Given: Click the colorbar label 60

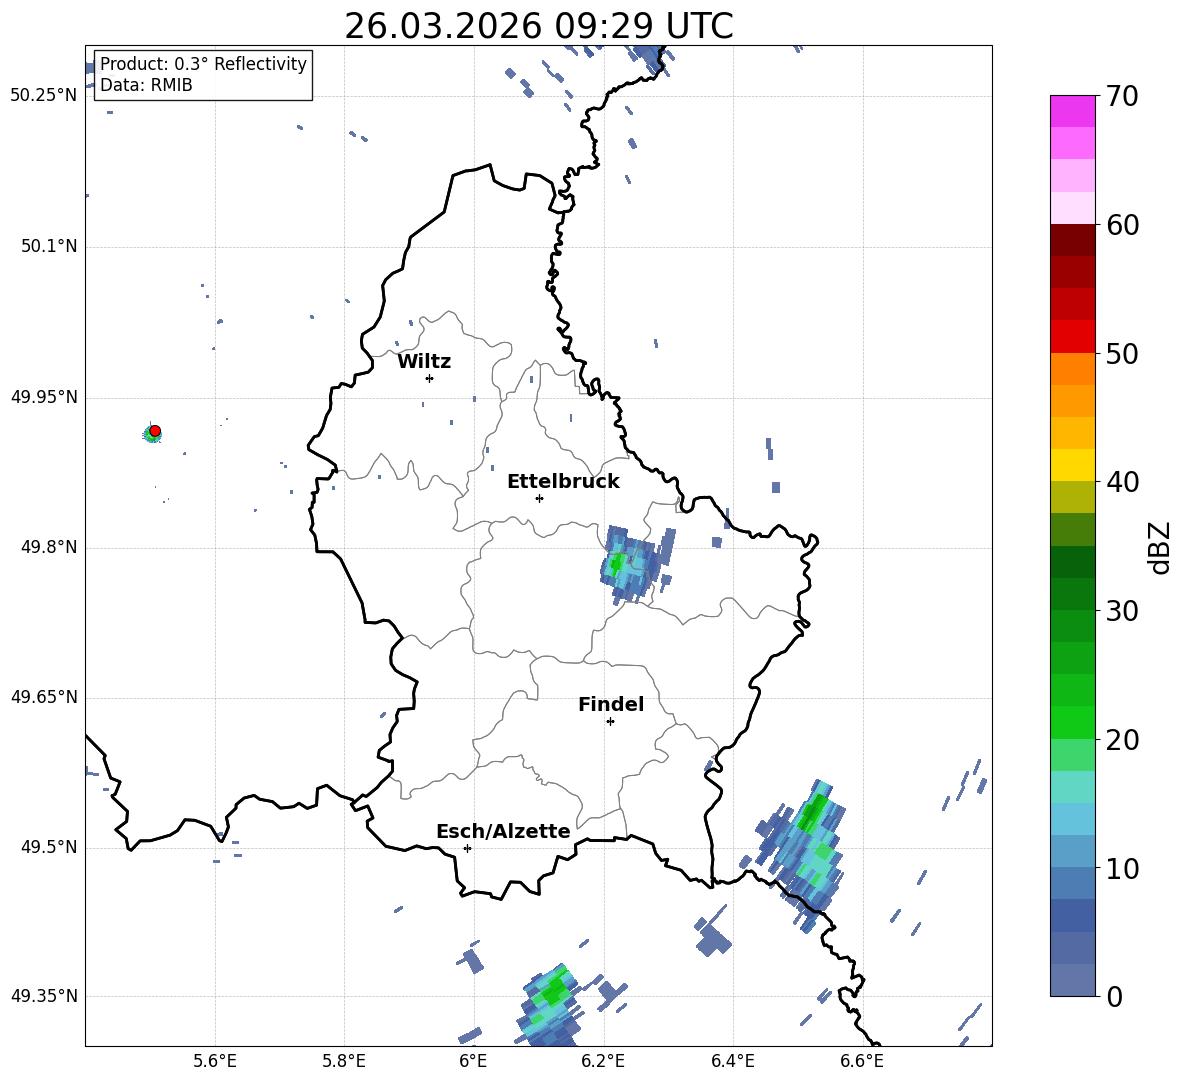Looking at the screenshot, I should pyautogui.click(x=1122, y=225).
